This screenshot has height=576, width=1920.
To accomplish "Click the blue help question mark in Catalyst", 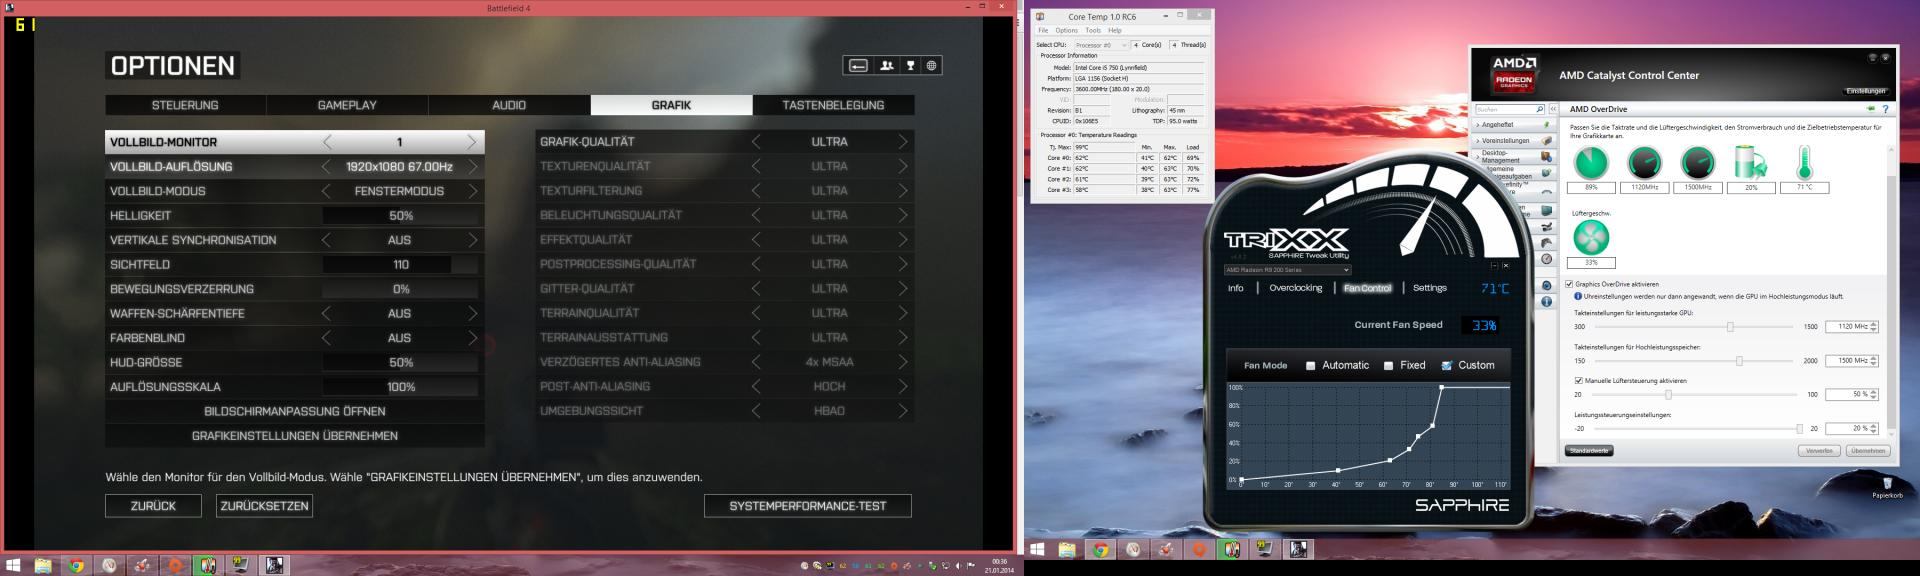I will point(1885,109).
